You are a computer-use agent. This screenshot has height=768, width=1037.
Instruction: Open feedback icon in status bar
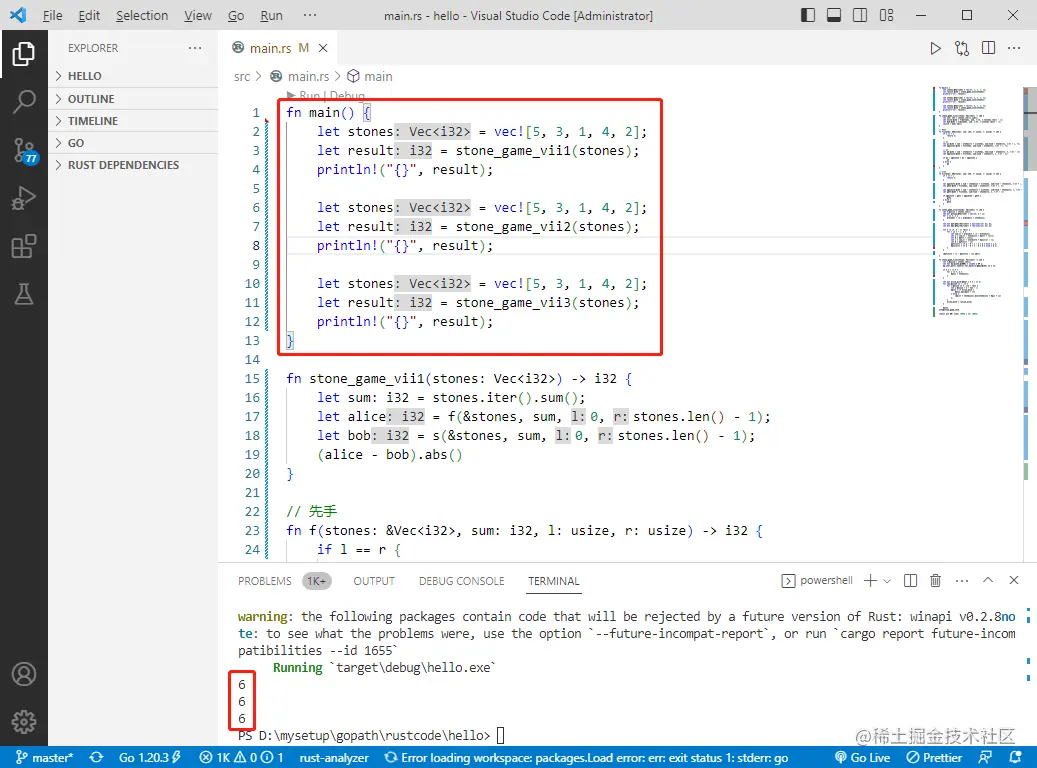(x=985, y=757)
